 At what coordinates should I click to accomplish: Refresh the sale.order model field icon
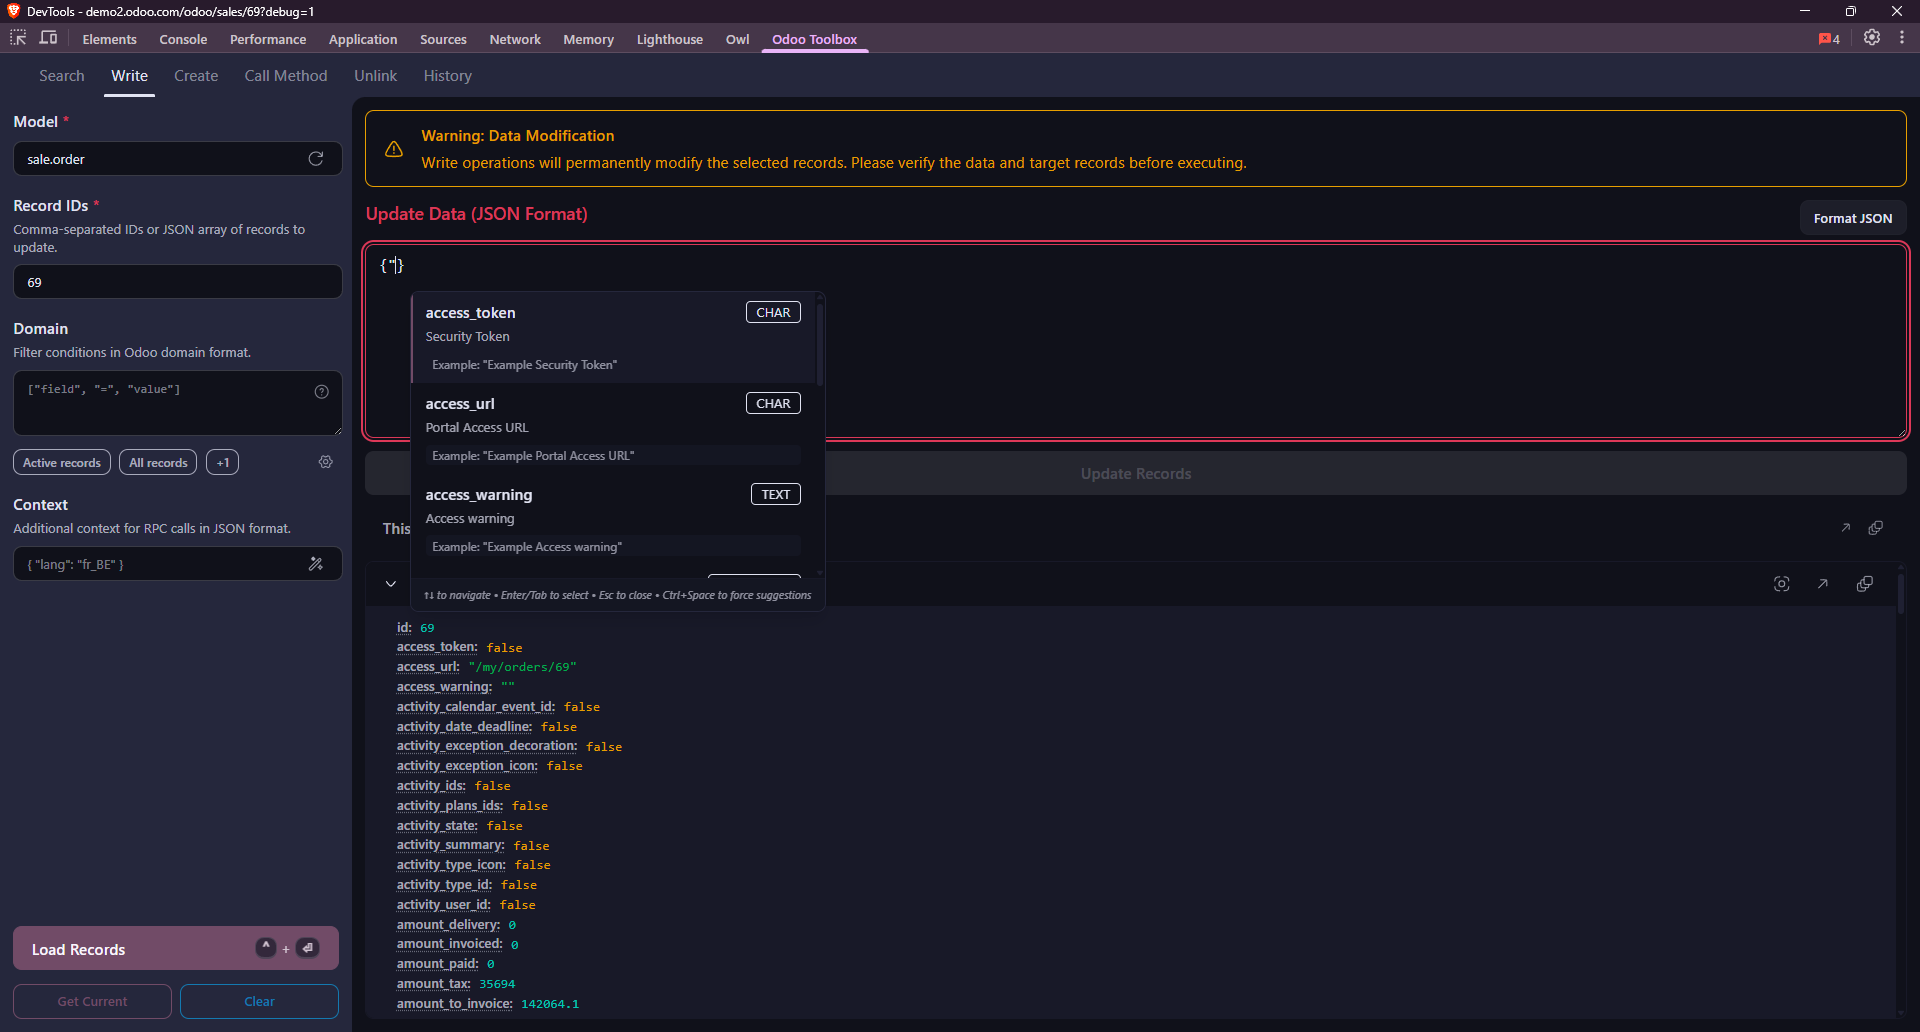pyautogui.click(x=315, y=158)
